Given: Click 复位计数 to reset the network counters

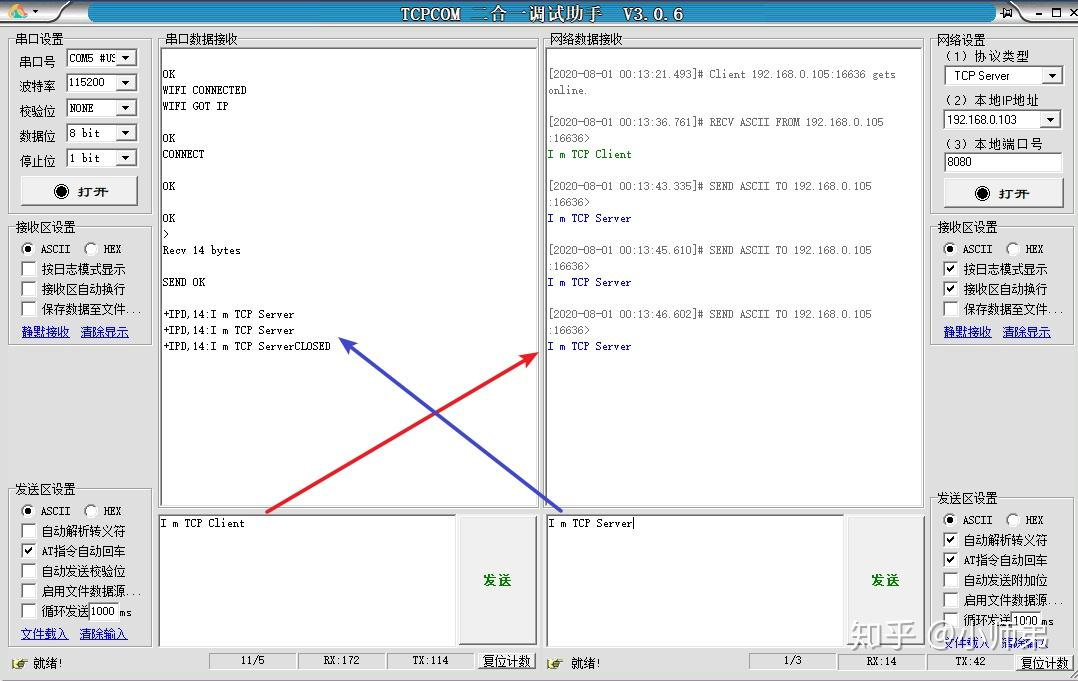Looking at the screenshot, I should tap(1046, 662).
